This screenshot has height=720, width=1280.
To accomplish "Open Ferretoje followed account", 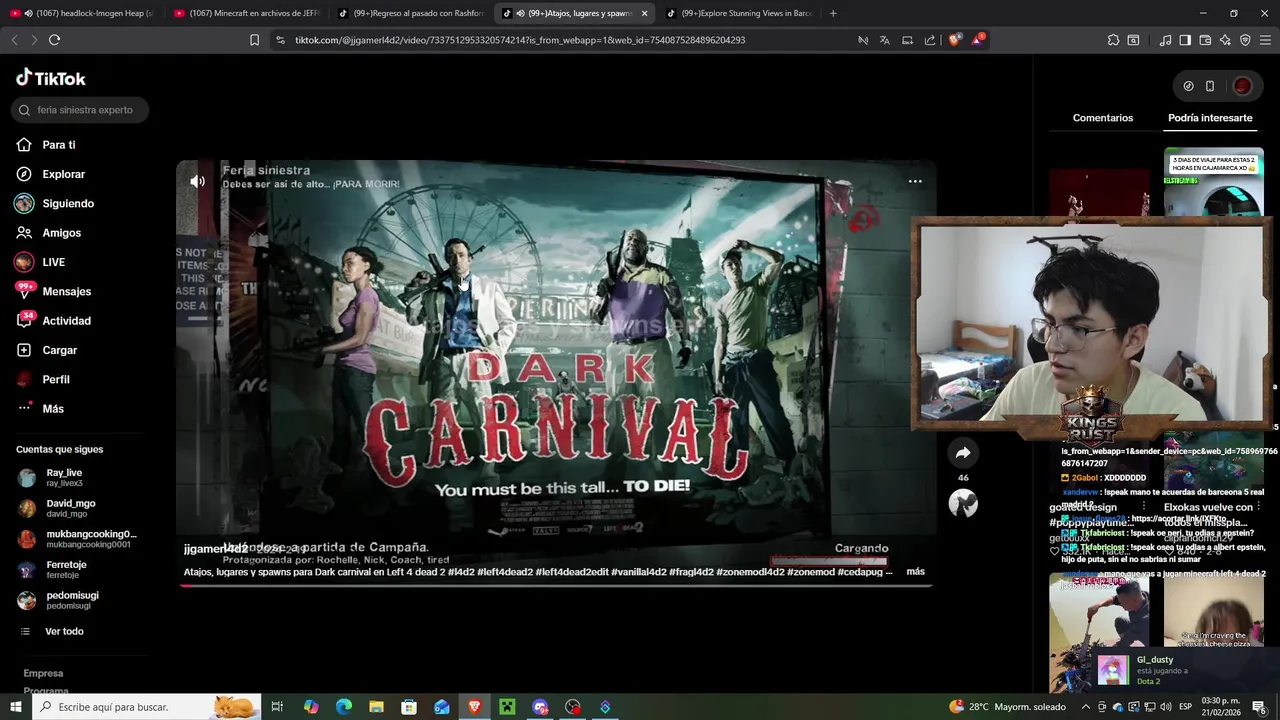I will (x=66, y=570).
